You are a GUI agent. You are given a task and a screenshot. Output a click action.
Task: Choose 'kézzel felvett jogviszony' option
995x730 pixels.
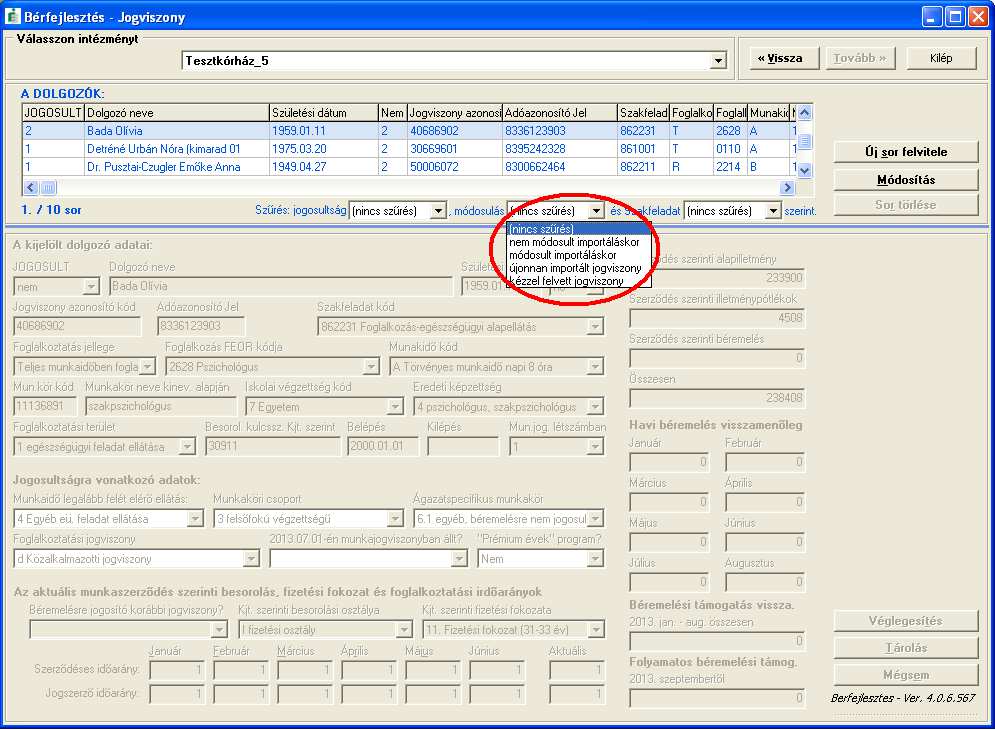coord(579,281)
